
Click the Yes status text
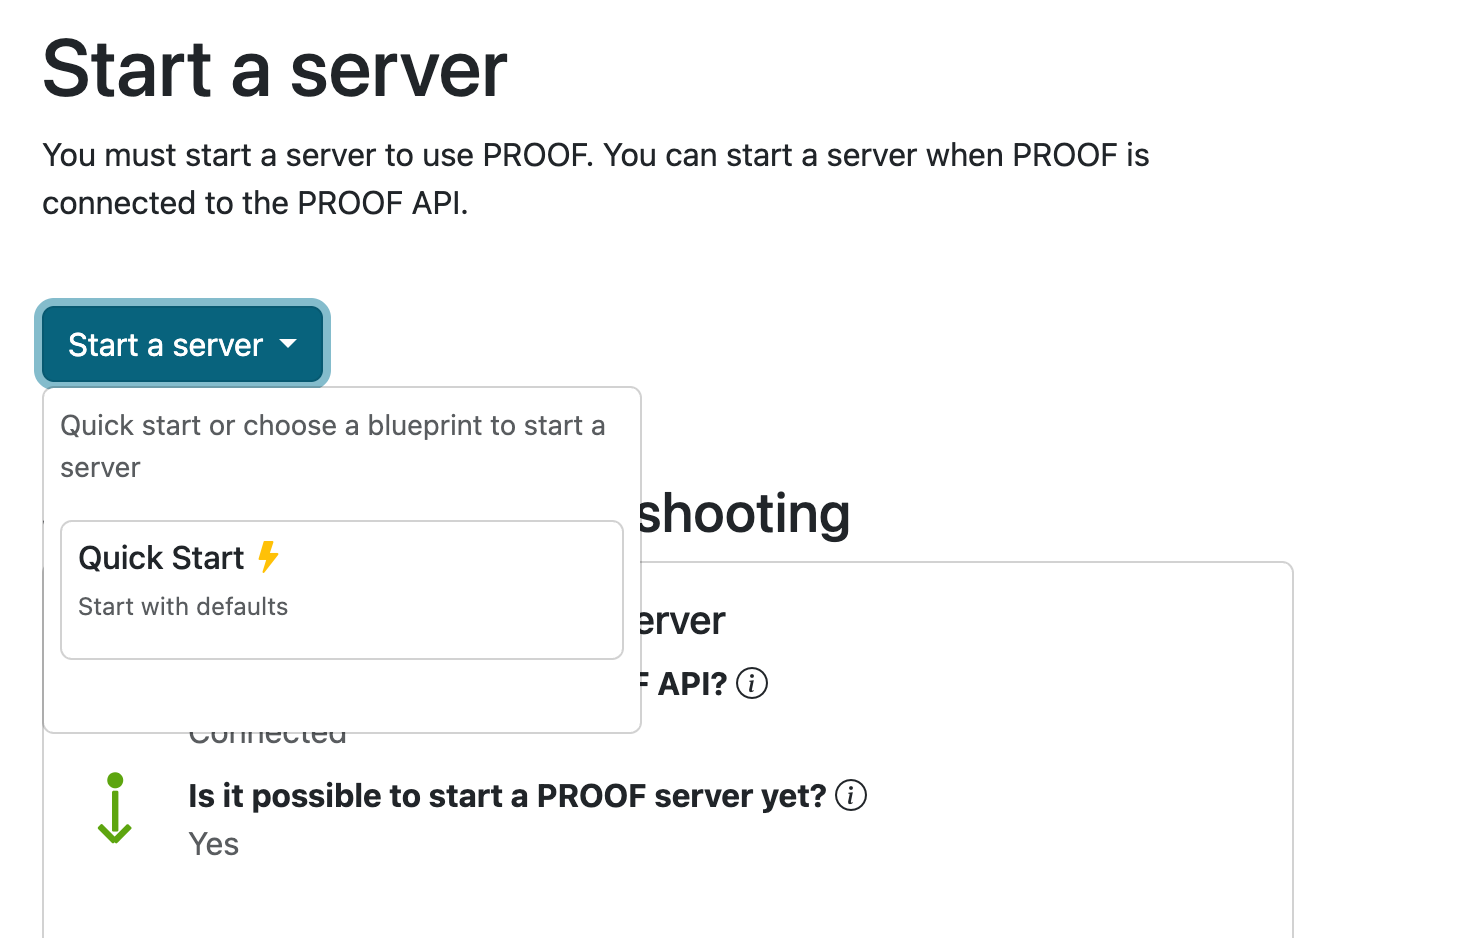click(x=214, y=844)
